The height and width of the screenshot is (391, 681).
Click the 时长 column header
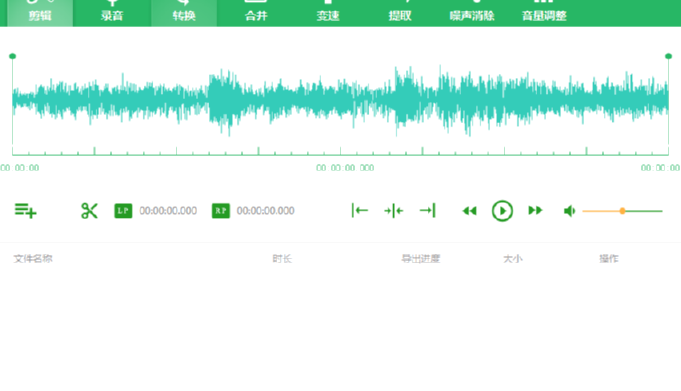(x=282, y=258)
